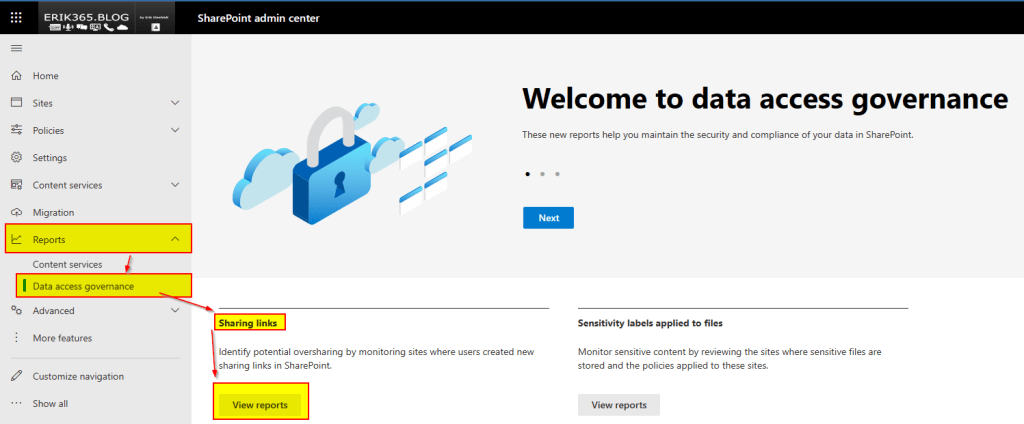Expand the Policies chevron
This screenshot has width=1024, height=424.
[175, 130]
